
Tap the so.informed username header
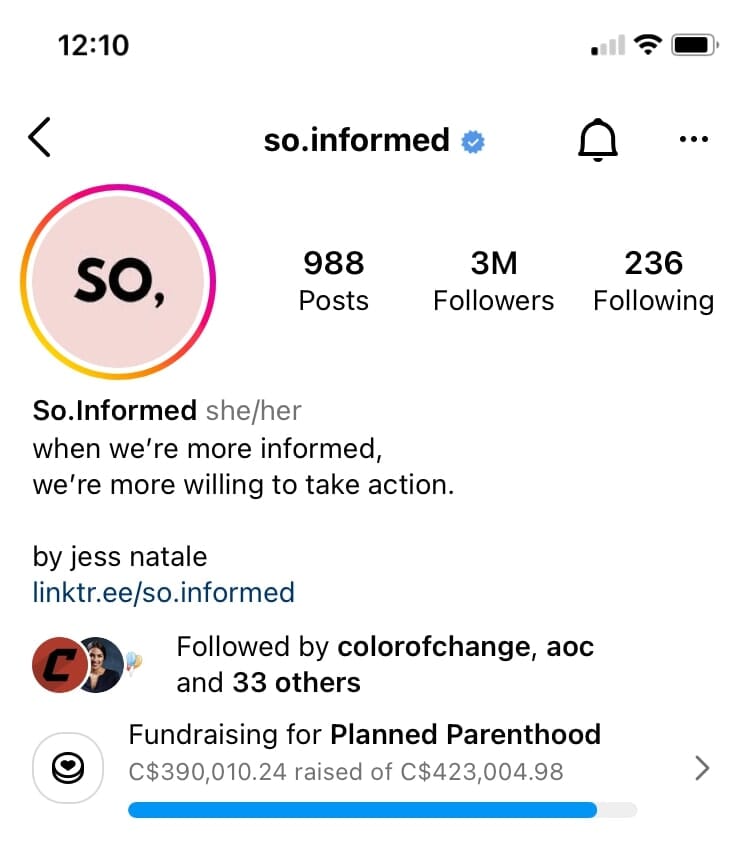click(357, 140)
